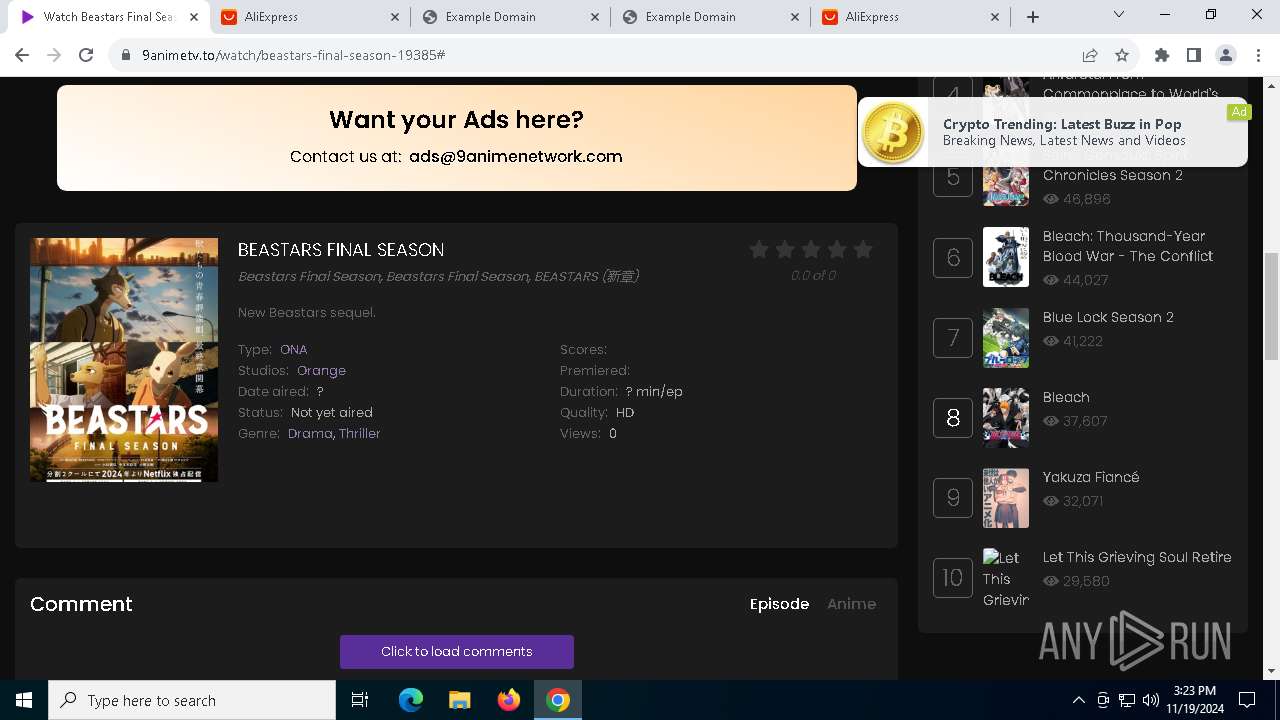Rate the anime three stars

[811, 250]
